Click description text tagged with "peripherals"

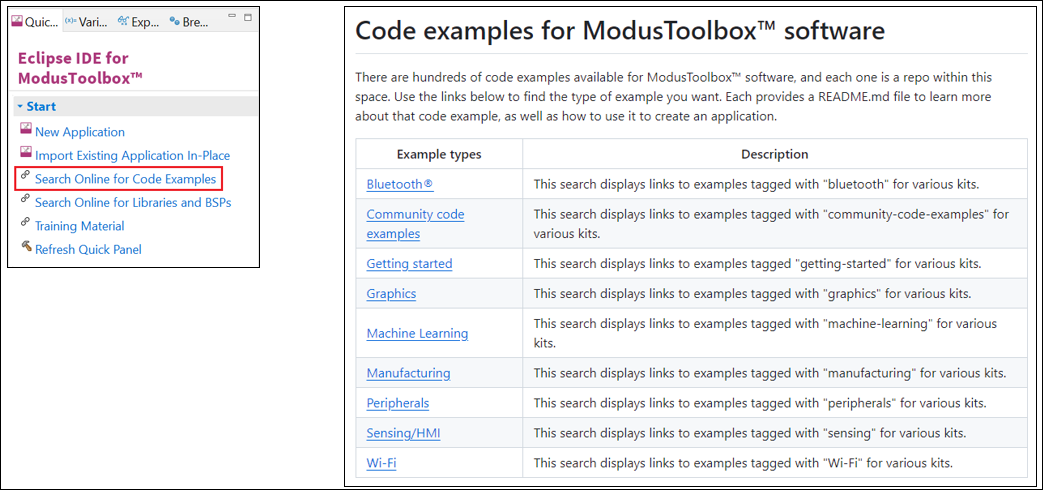point(760,403)
